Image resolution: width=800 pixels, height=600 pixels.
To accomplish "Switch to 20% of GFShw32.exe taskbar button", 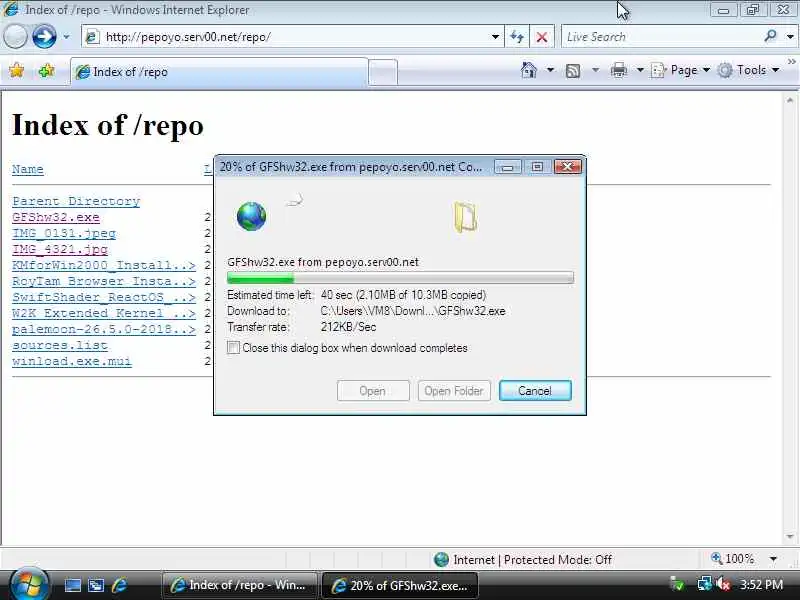I will (x=401, y=585).
